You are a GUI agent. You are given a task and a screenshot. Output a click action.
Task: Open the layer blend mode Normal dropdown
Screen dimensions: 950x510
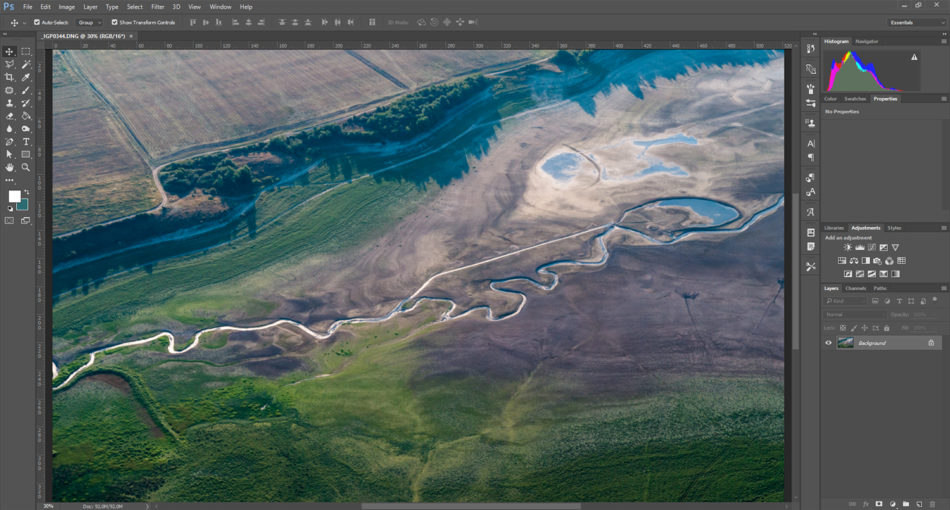pos(848,314)
